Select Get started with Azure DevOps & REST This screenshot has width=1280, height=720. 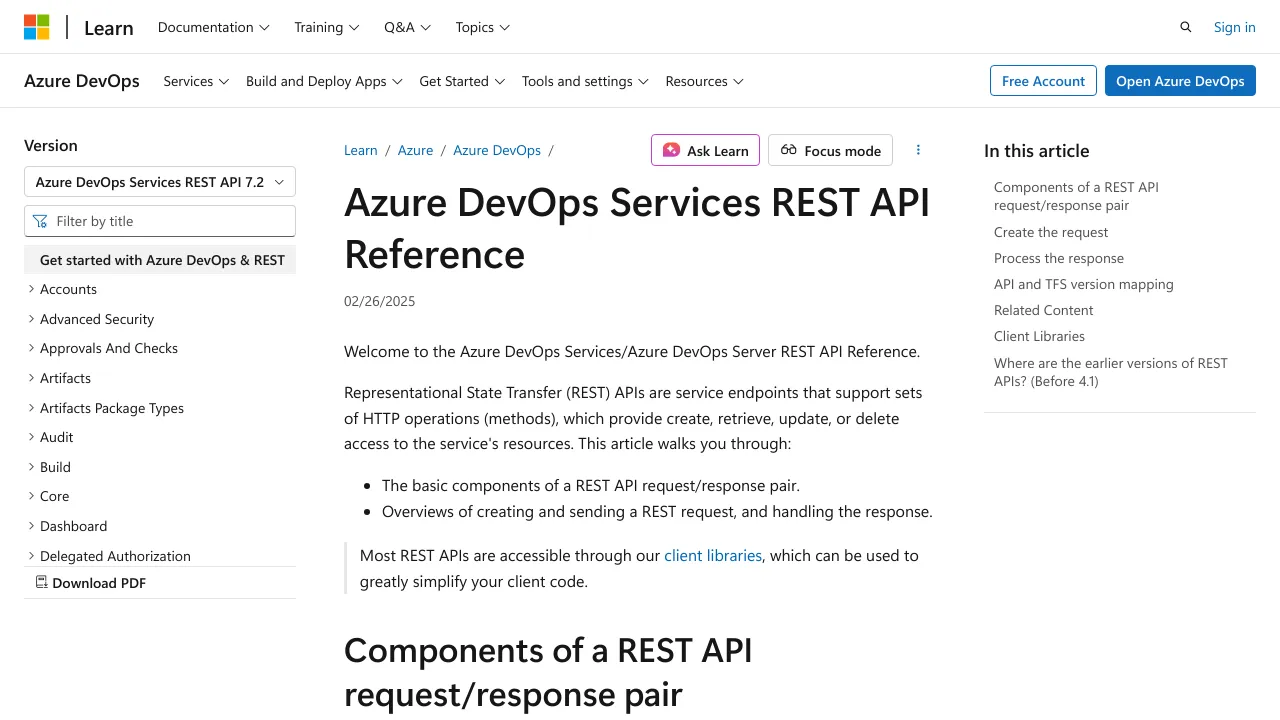[x=160, y=260]
